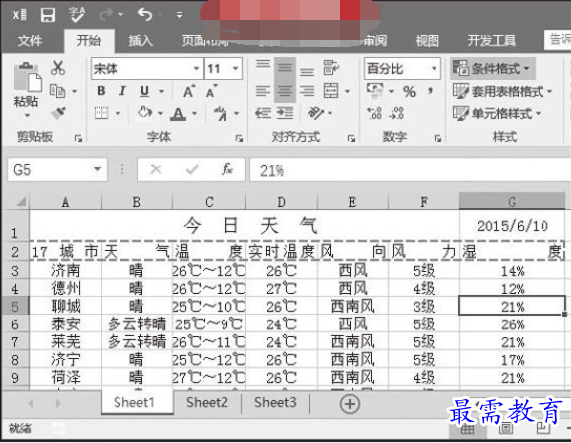Click the Copy icon in clipboard group
Screen dimensions: 571x443
tap(58, 91)
